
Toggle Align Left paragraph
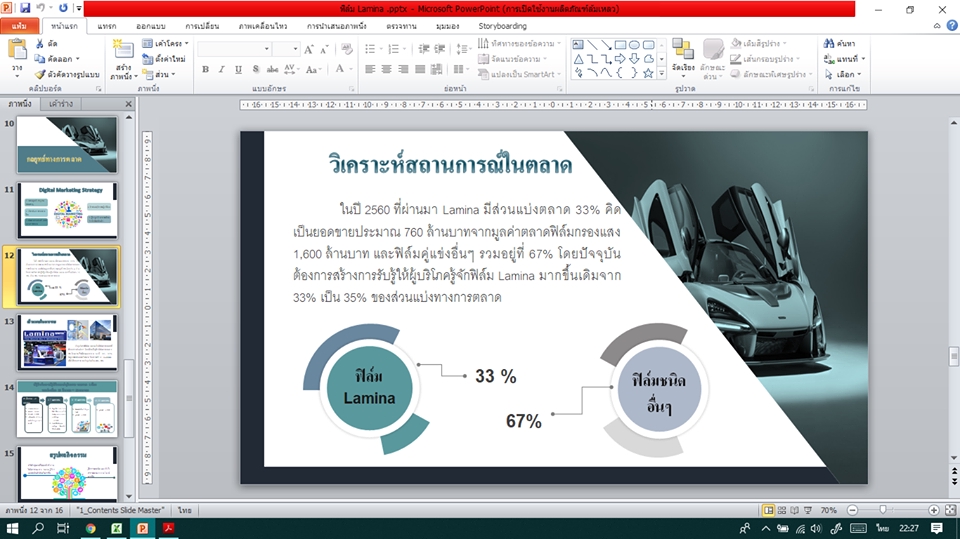pyautogui.click(x=370, y=69)
